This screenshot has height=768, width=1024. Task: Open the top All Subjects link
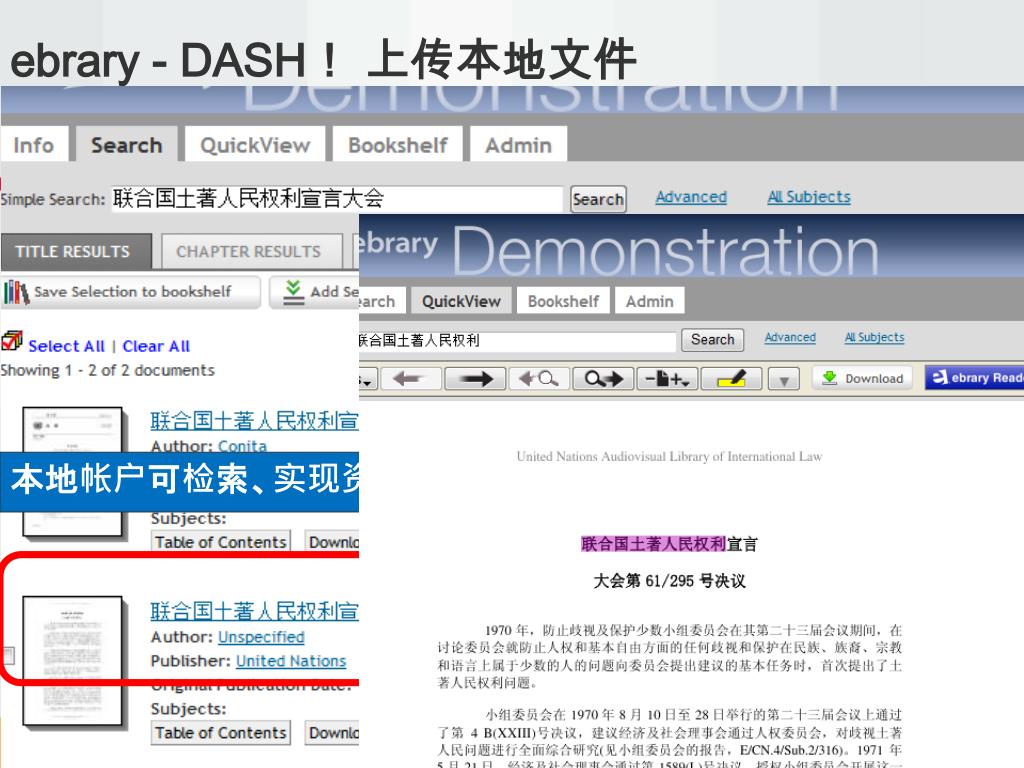(x=809, y=197)
